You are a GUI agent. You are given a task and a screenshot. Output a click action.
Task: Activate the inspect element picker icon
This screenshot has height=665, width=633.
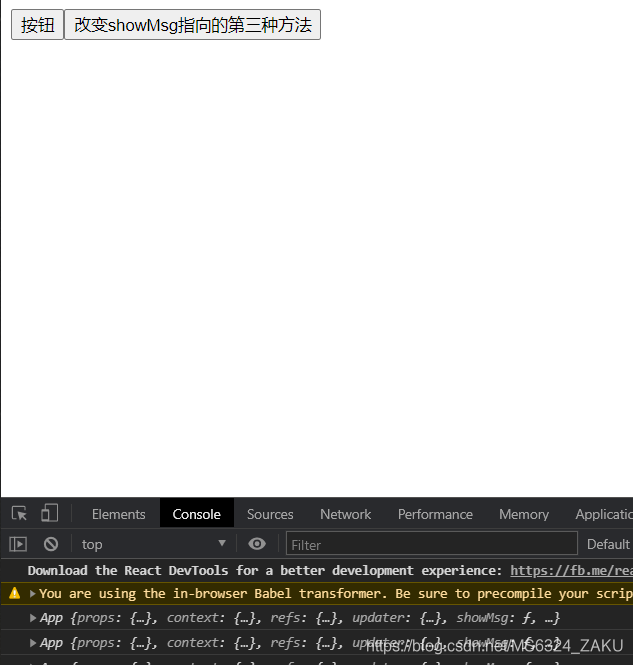[x=20, y=514]
